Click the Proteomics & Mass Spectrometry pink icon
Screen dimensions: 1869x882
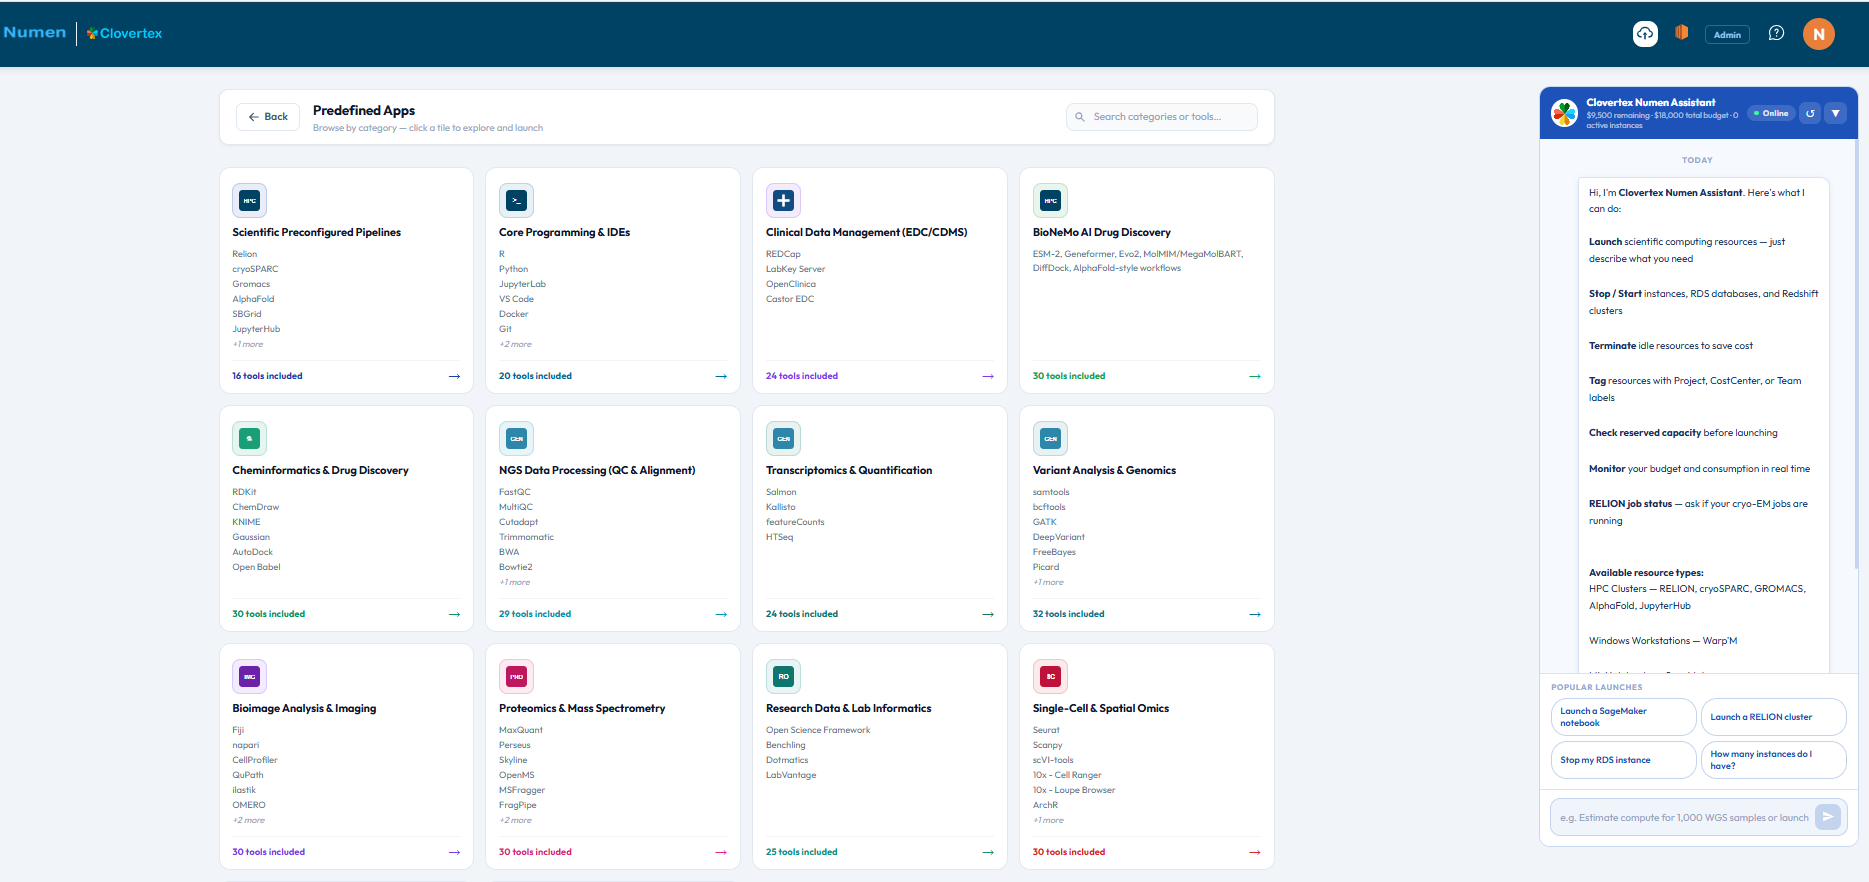tap(516, 676)
